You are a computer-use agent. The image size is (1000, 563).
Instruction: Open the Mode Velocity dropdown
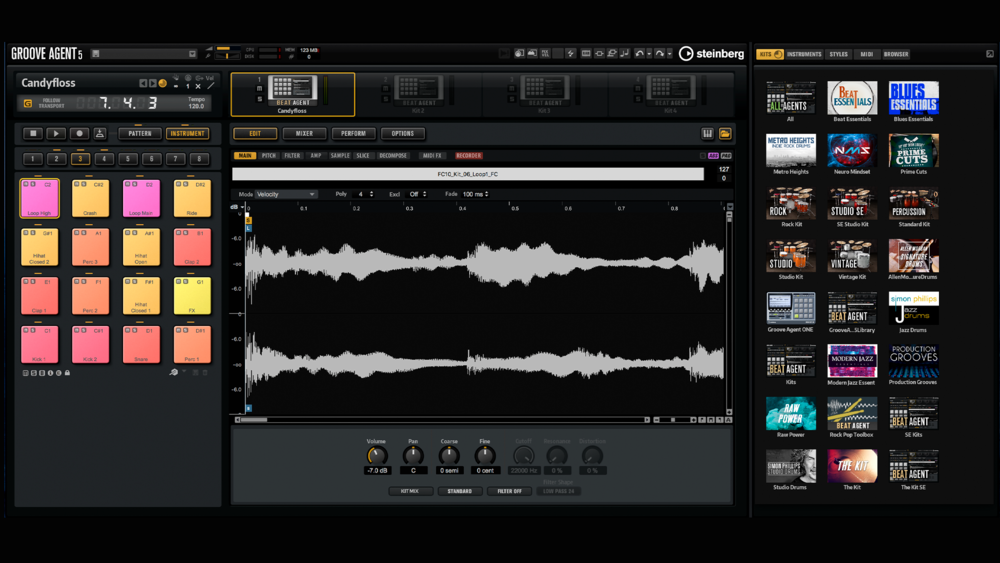coord(286,194)
